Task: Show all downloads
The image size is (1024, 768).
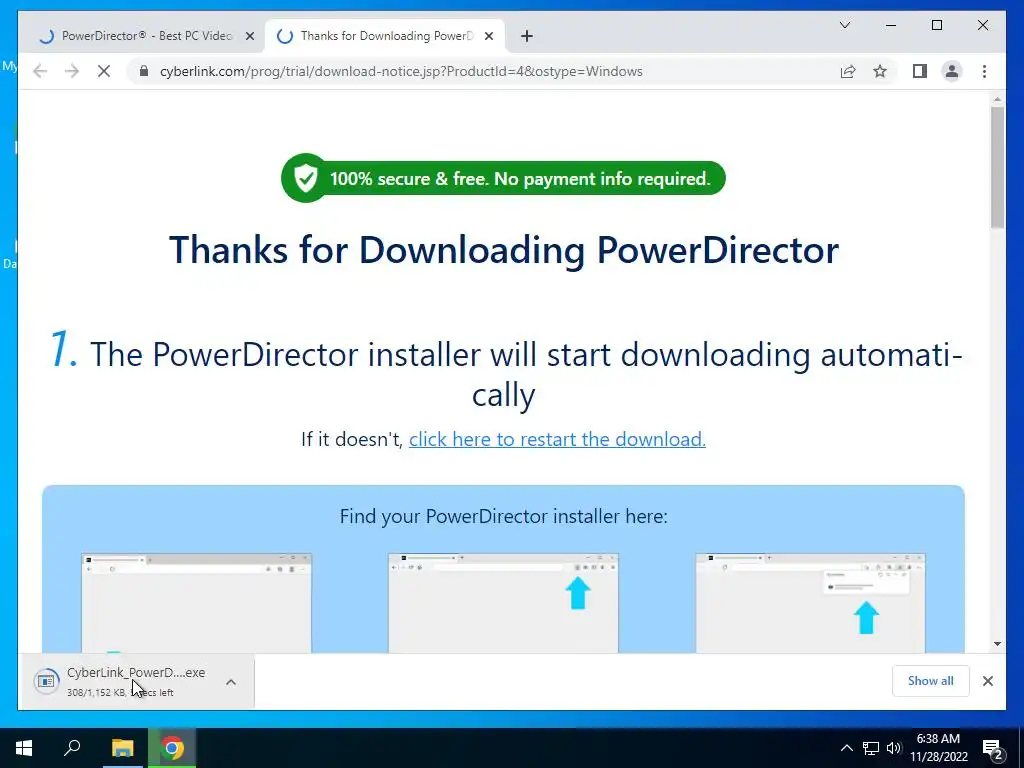Action: coord(931,680)
